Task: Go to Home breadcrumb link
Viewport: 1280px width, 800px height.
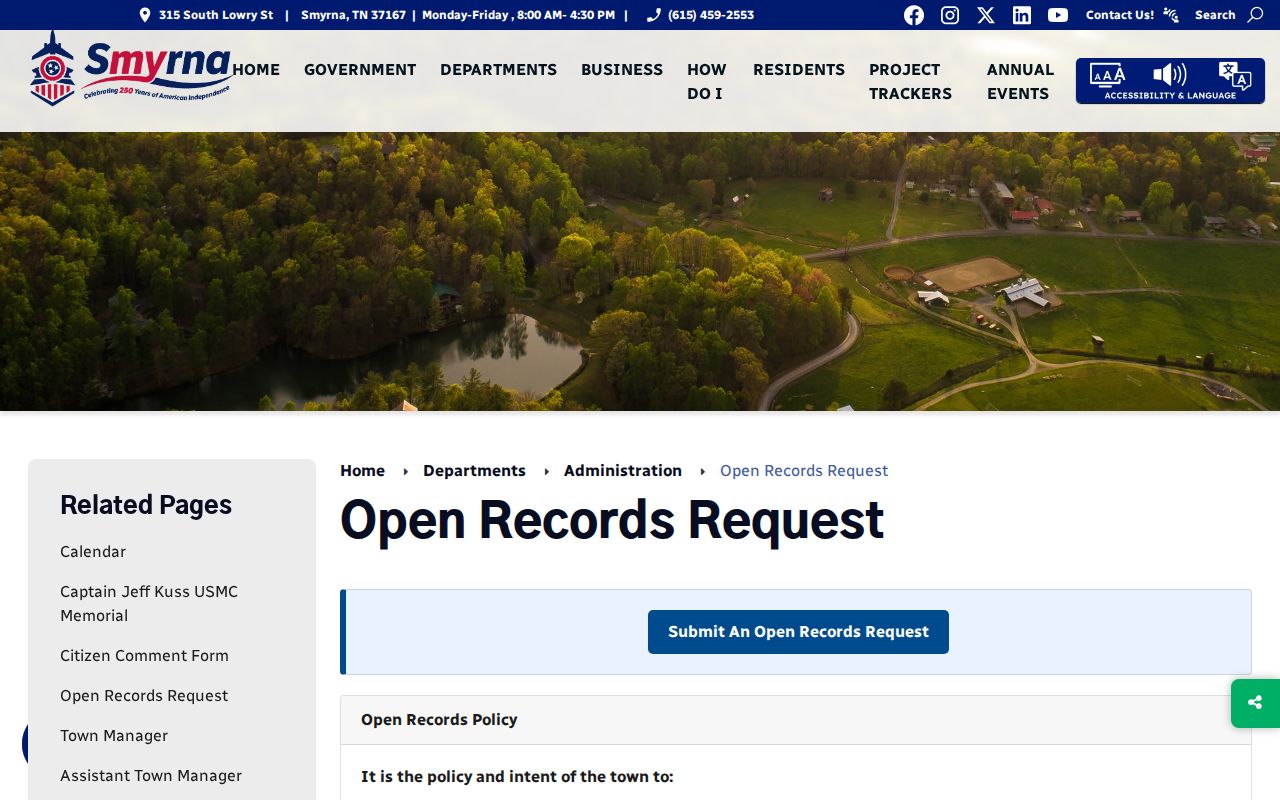Action: pyautogui.click(x=362, y=471)
